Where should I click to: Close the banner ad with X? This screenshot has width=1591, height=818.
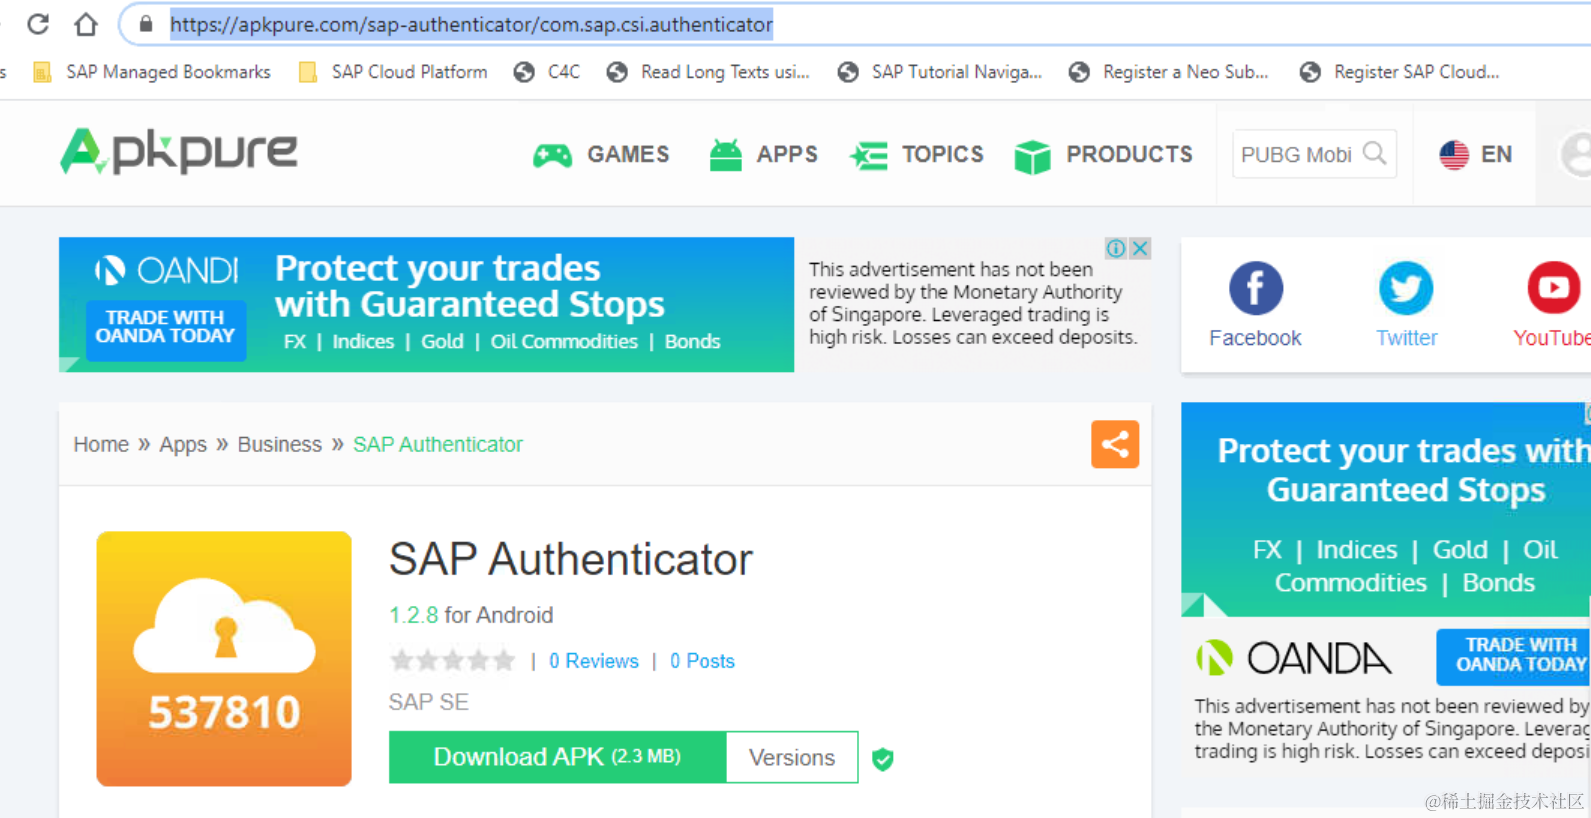tap(1139, 248)
